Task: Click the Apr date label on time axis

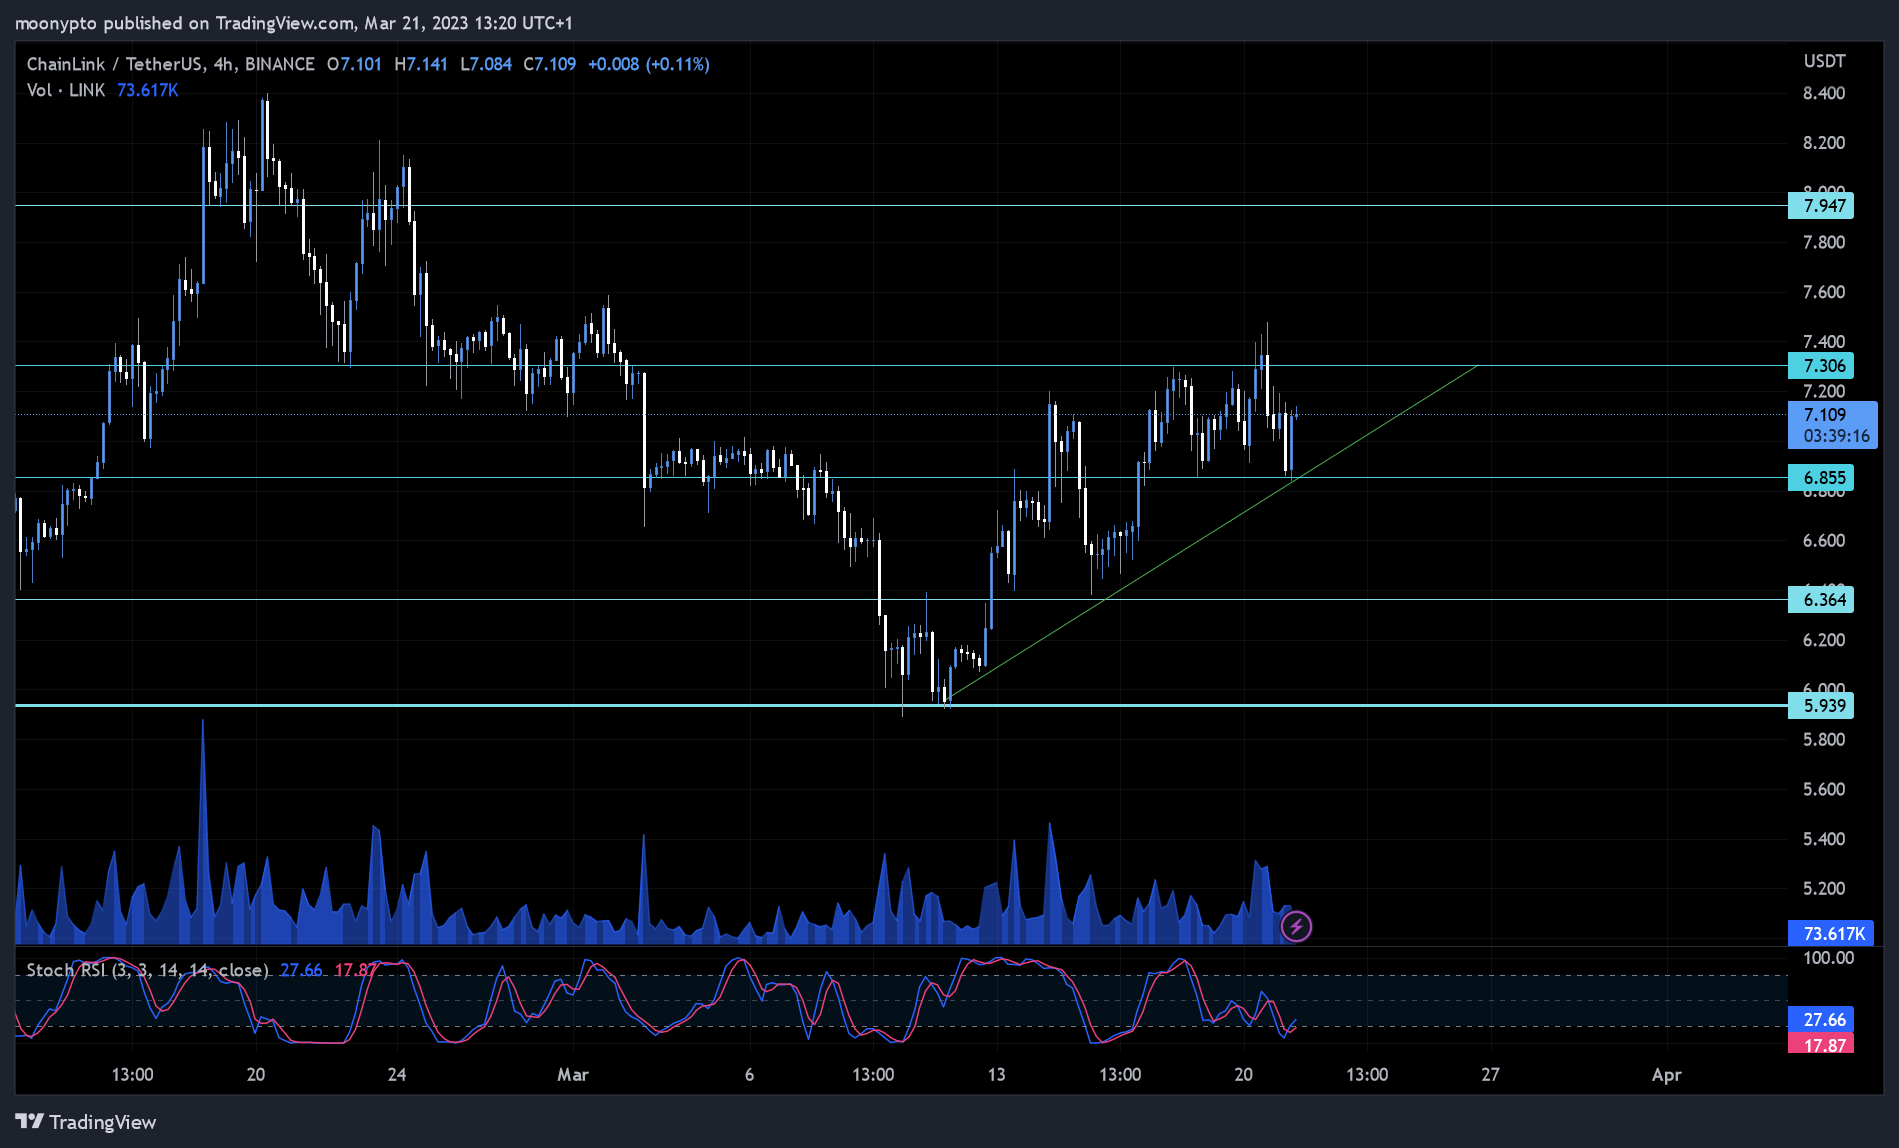Action: 1667,1075
